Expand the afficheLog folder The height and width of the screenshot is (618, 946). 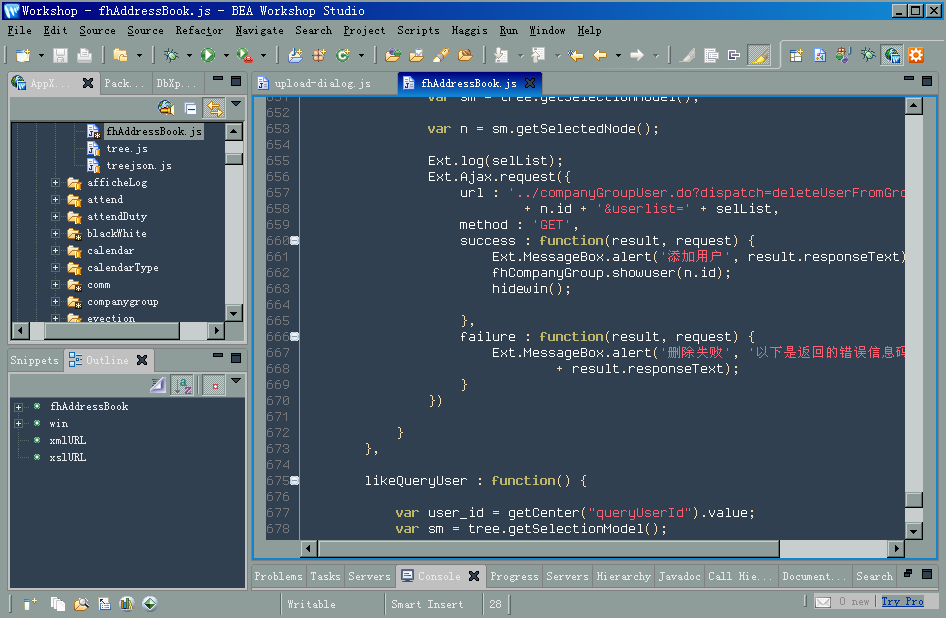click(56, 182)
